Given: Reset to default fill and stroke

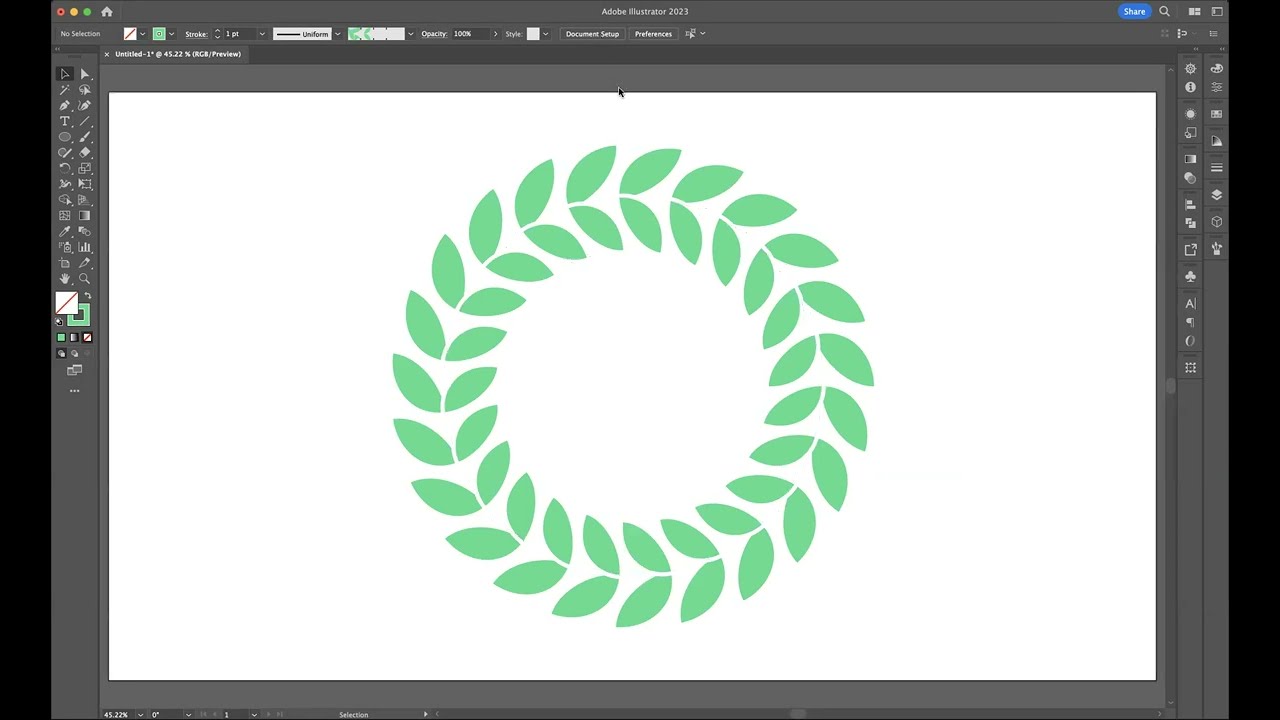Looking at the screenshot, I should 59,322.
